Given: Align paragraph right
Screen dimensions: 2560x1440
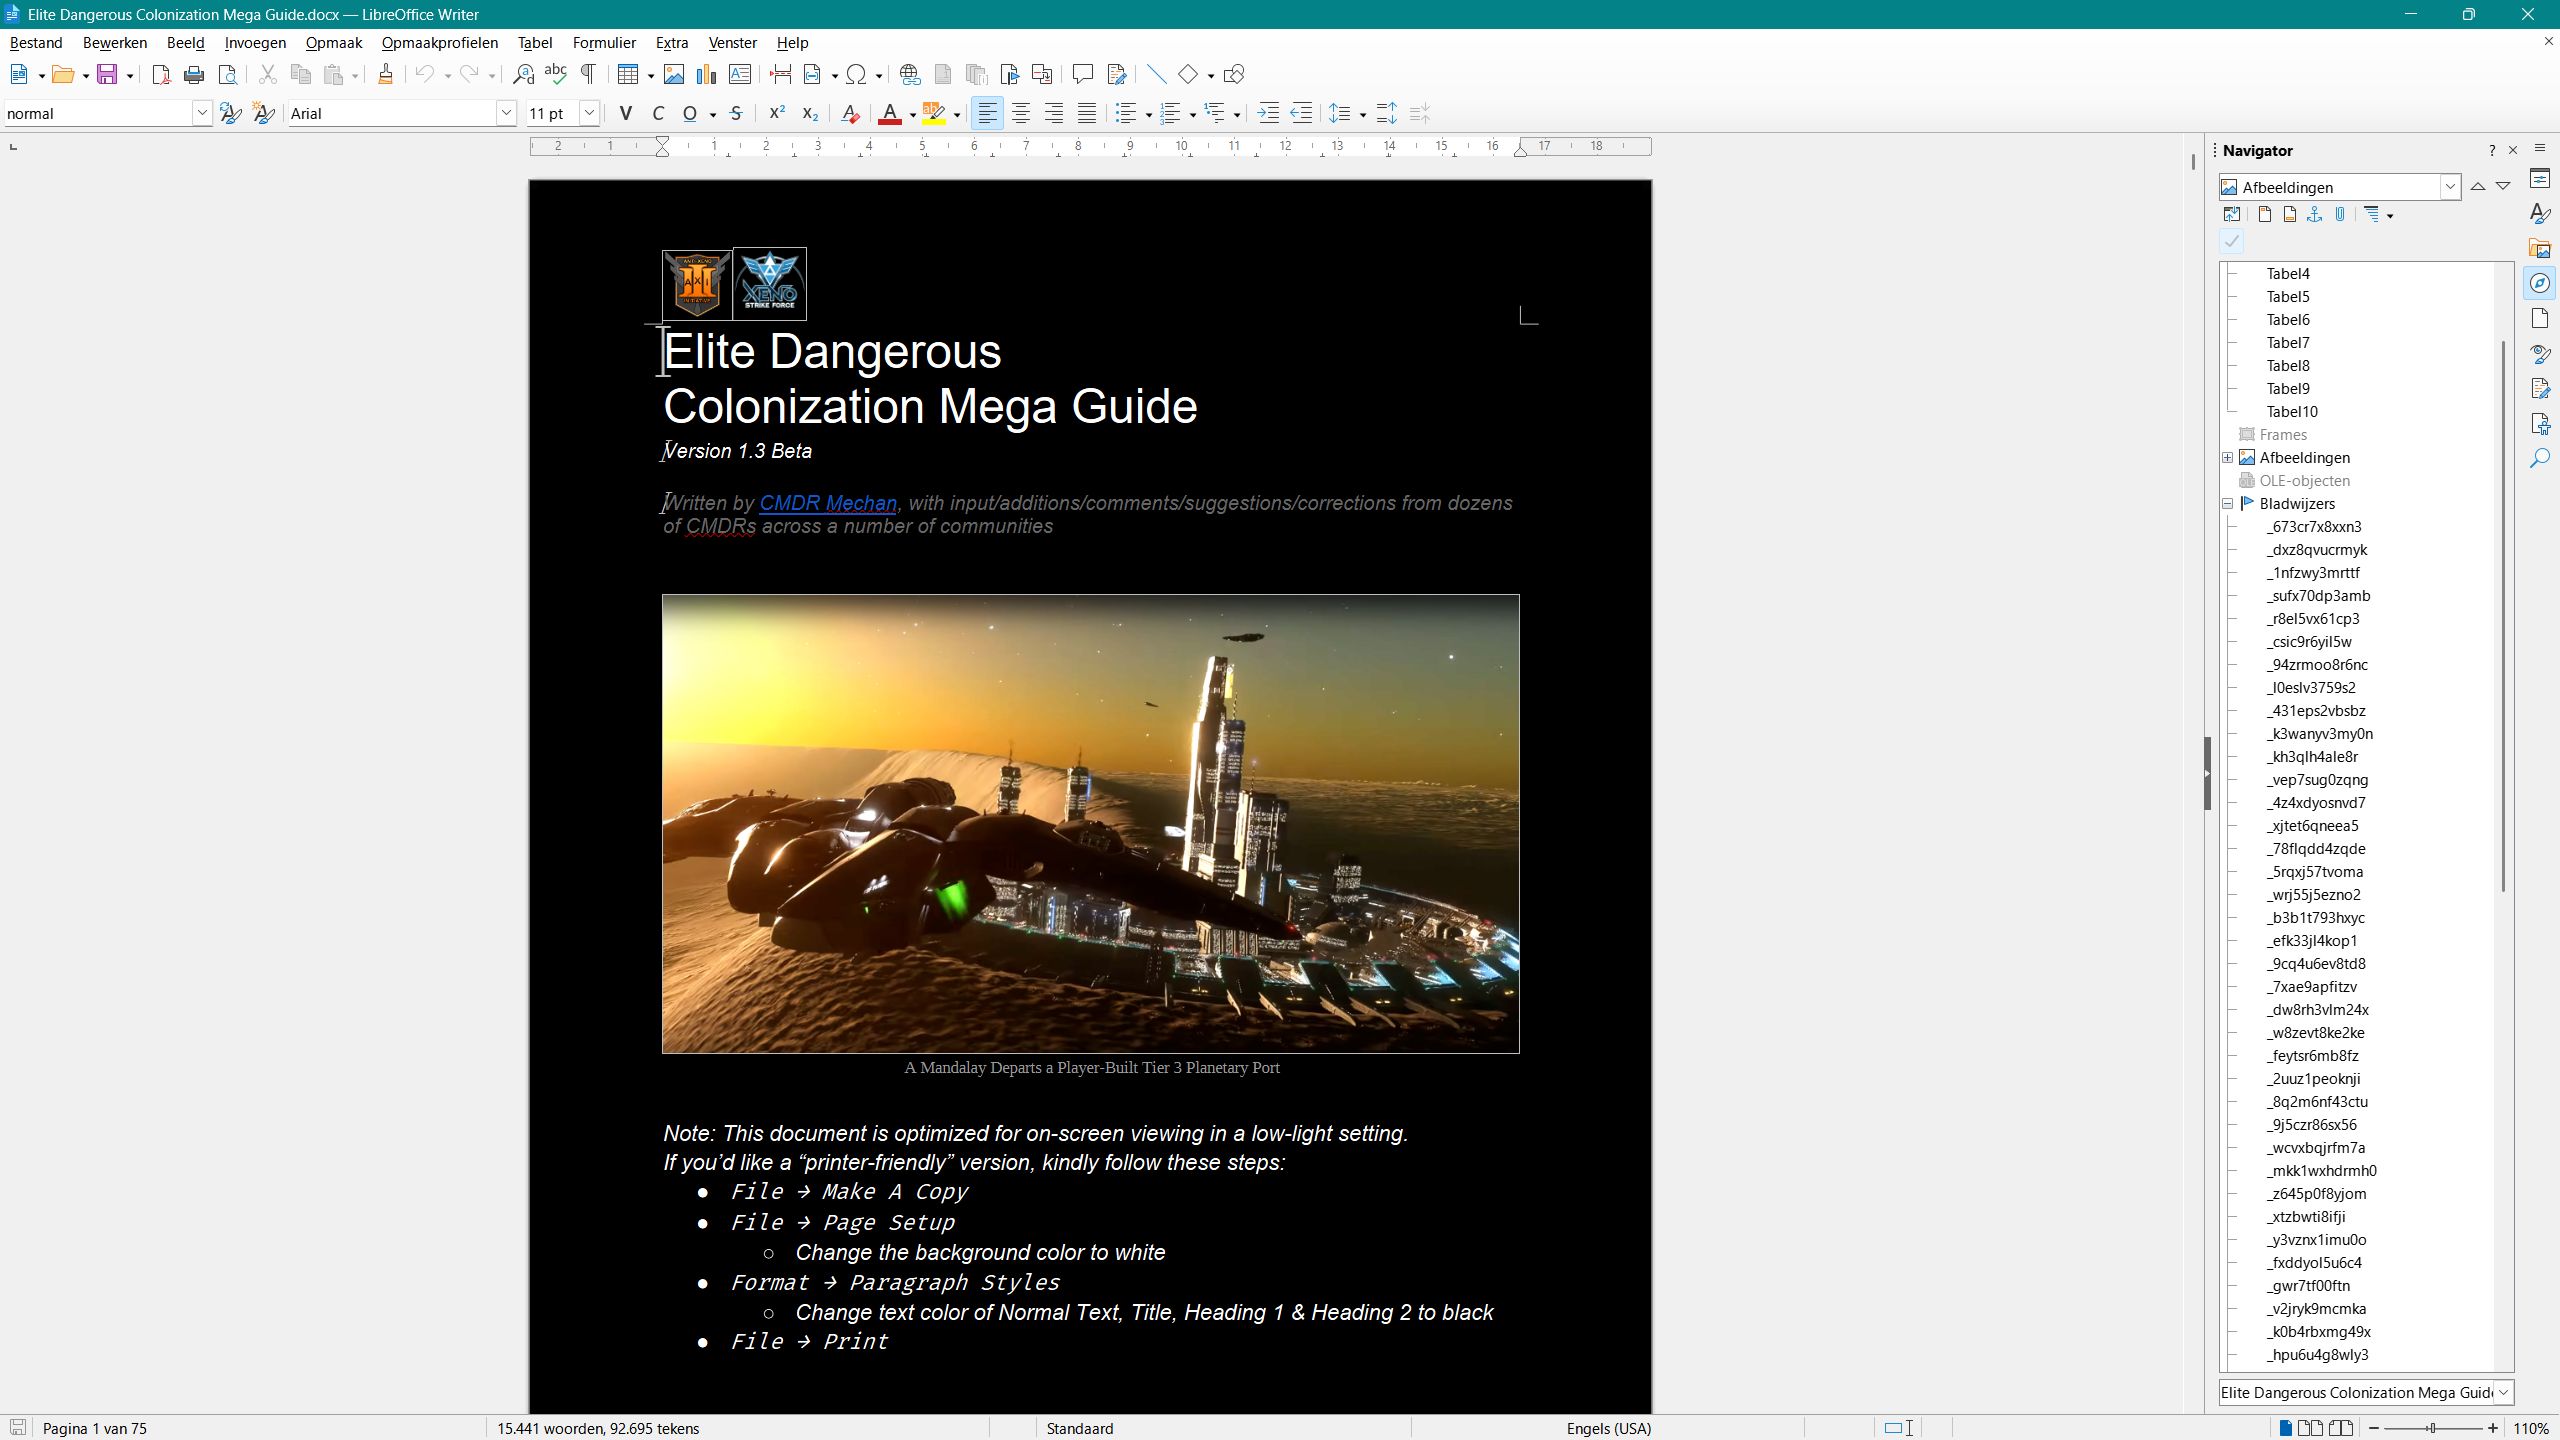Looking at the screenshot, I should 1054,113.
